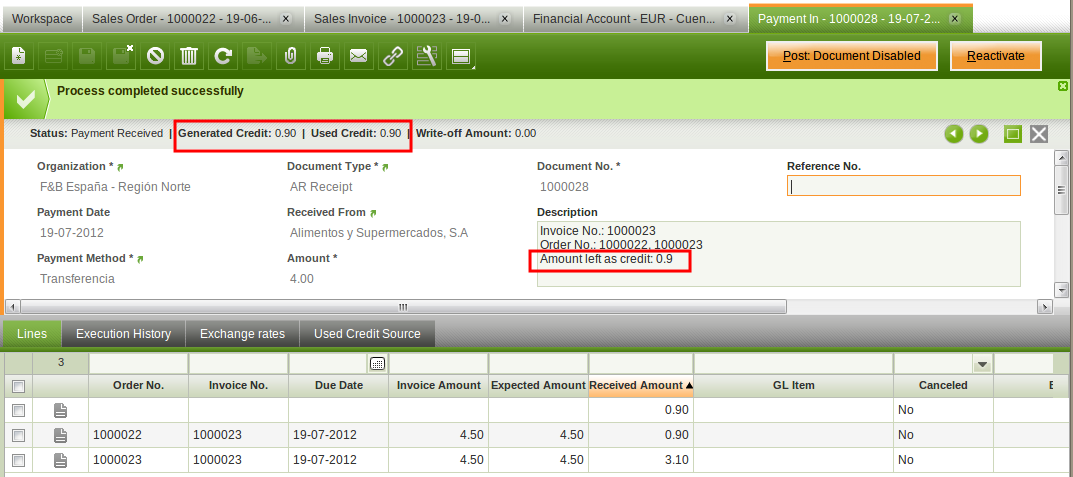Click into the Reference No. field
The height and width of the screenshot is (477, 1073).
click(x=903, y=186)
